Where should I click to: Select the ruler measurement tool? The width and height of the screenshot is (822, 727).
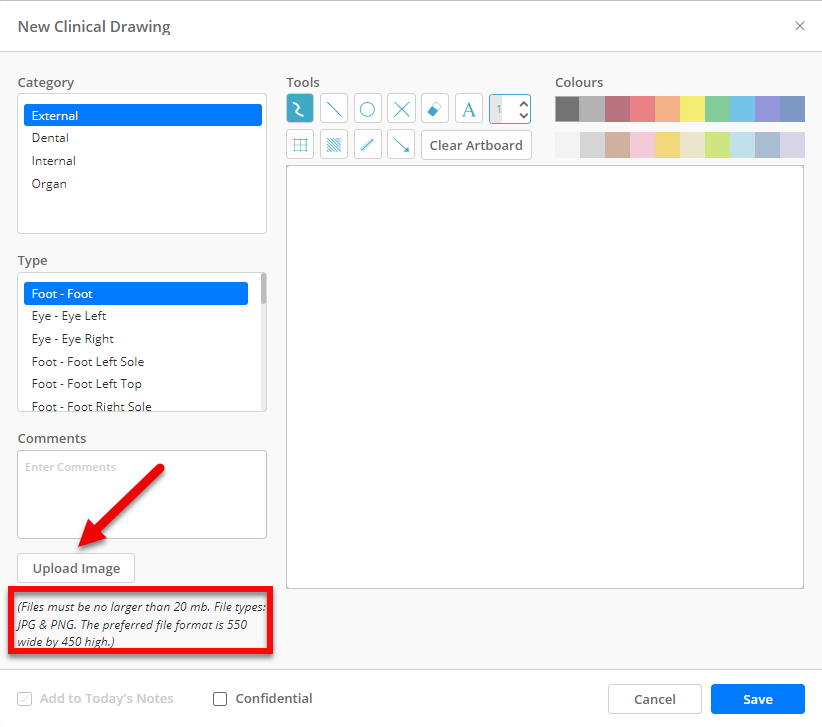click(367, 145)
